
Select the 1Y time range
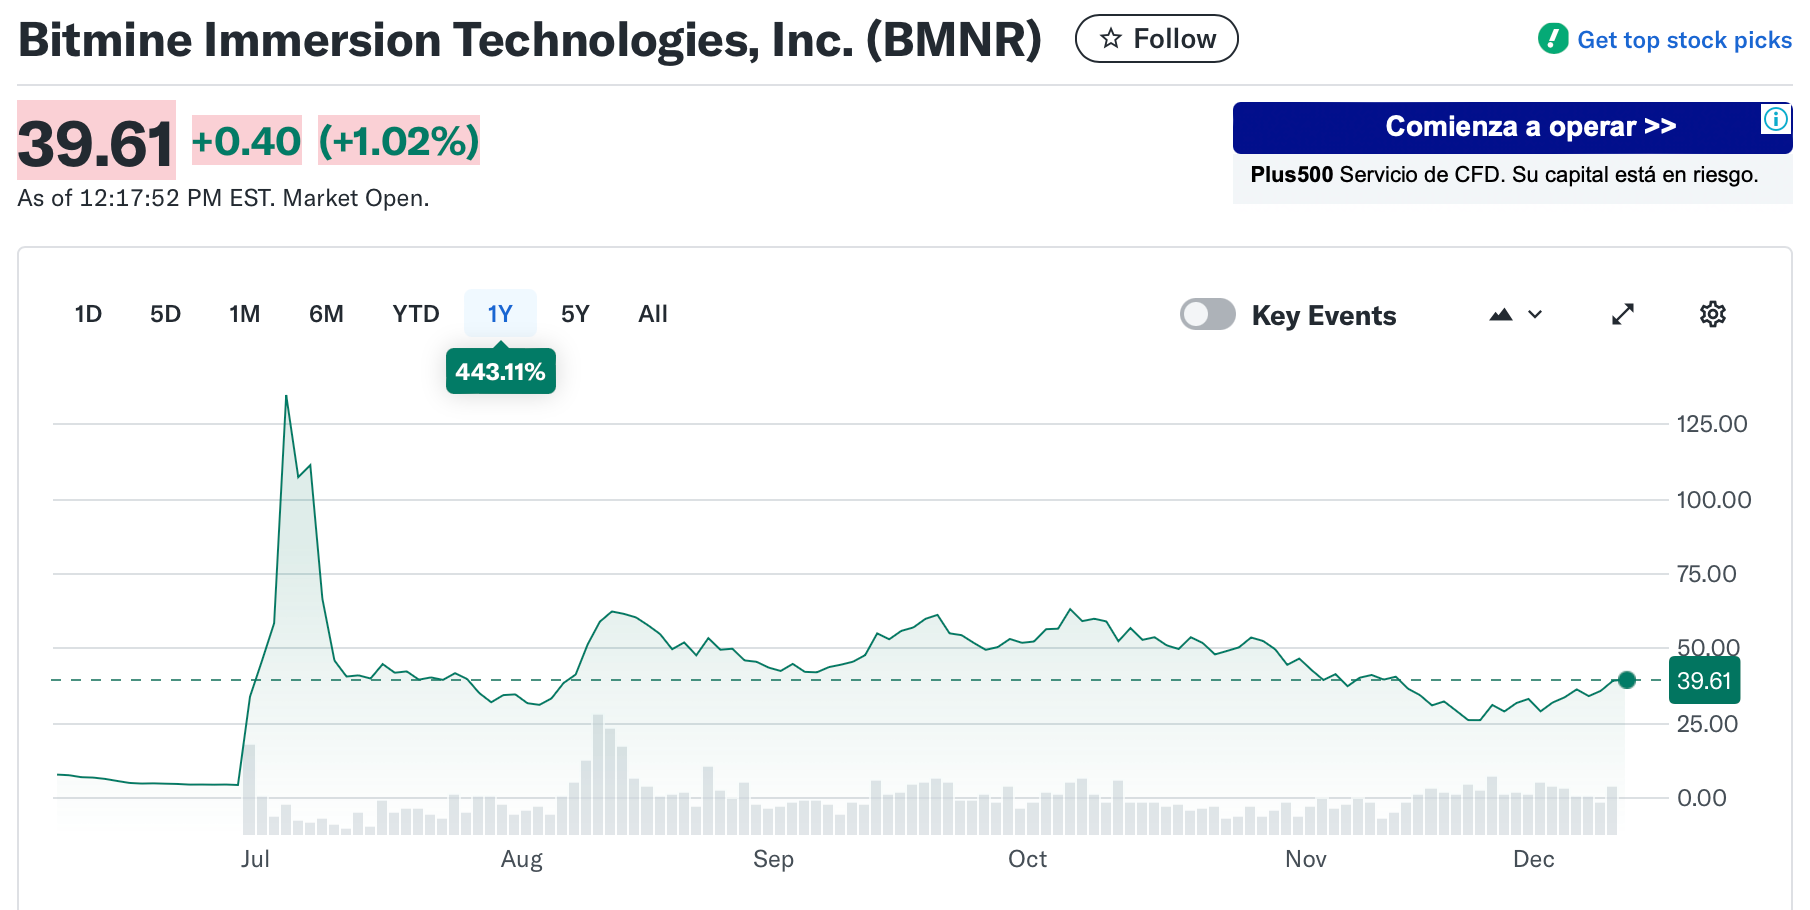tap(500, 314)
